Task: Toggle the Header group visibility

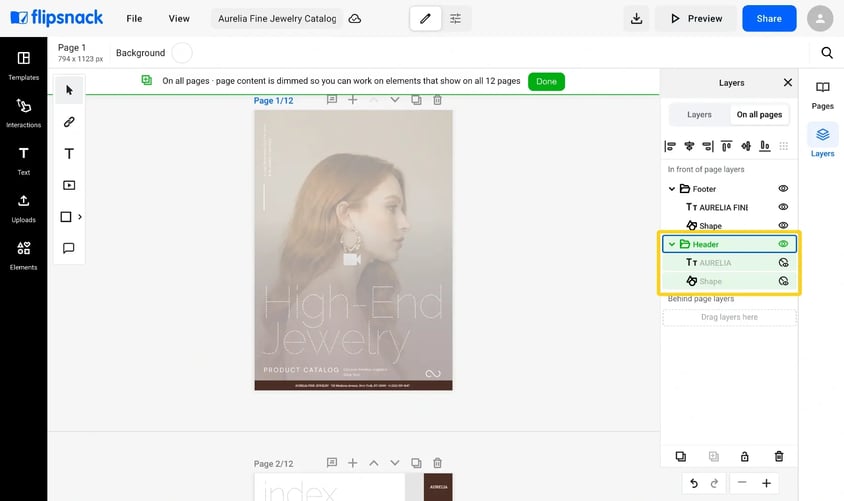Action: coord(783,244)
